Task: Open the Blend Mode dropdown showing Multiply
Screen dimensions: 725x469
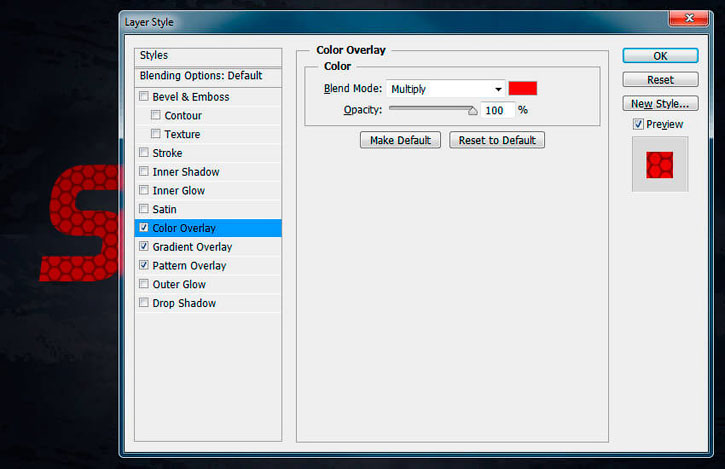Action: point(446,89)
